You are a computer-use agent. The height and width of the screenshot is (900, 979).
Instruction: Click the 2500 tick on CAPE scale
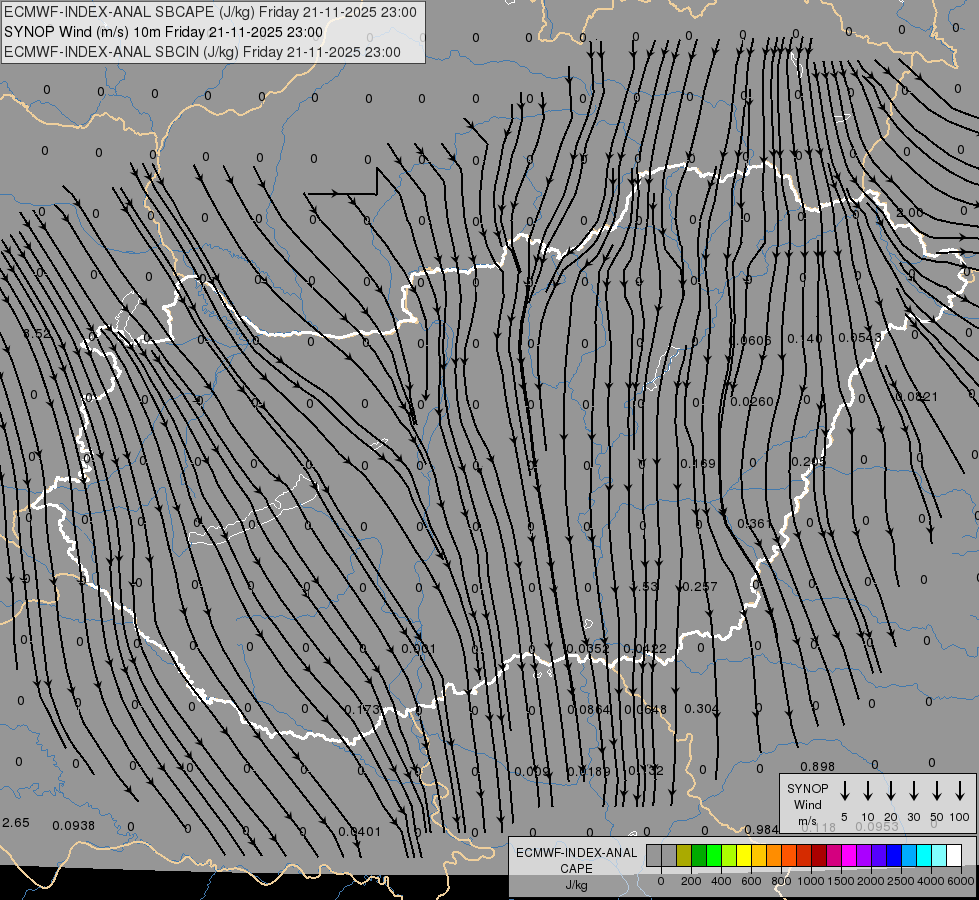pyautogui.click(x=900, y=881)
